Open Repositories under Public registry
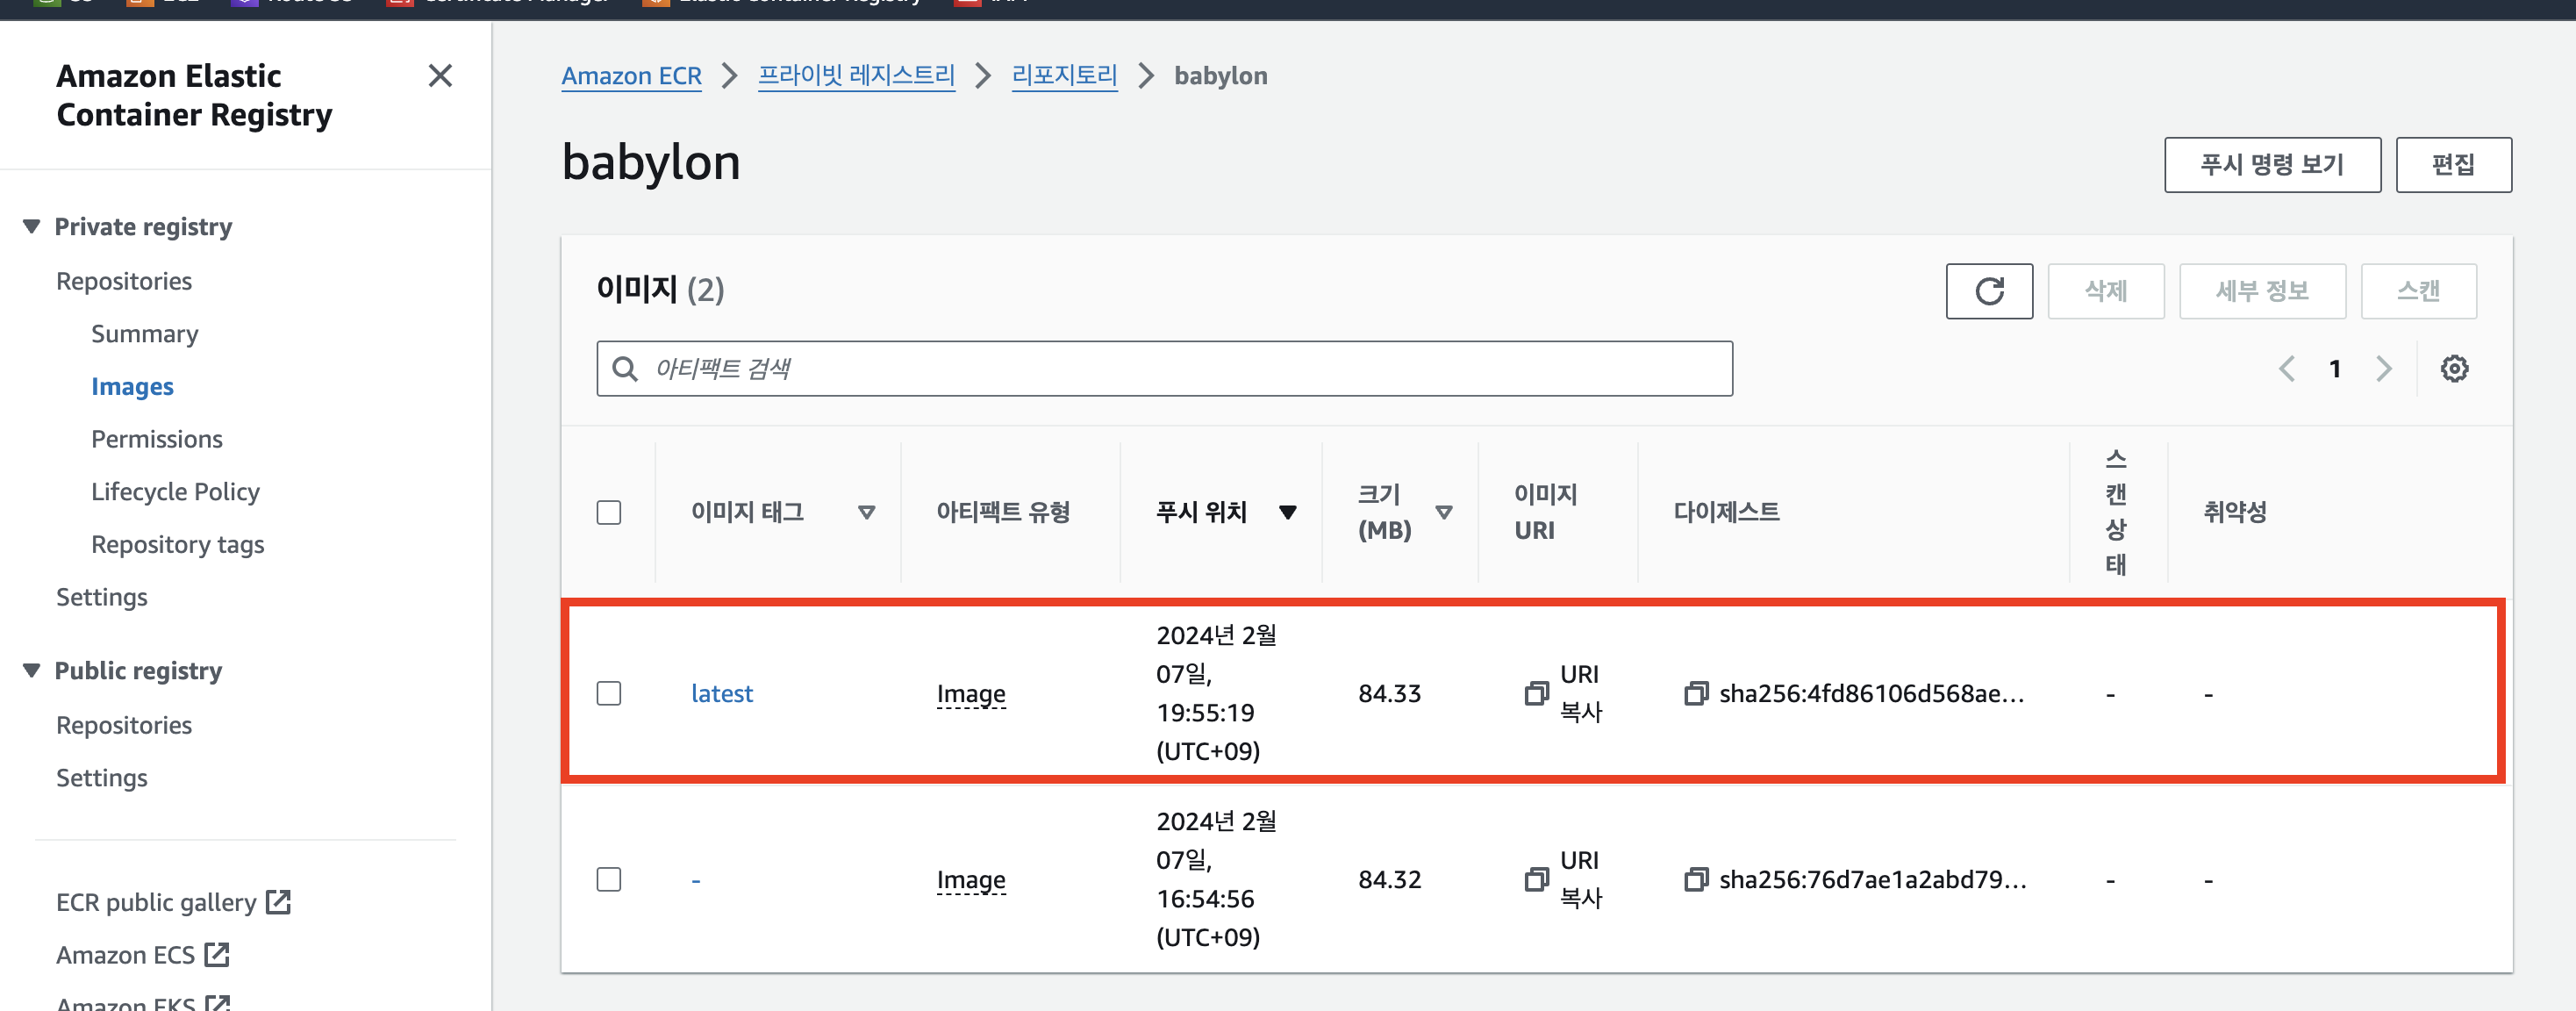This screenshot has width=2576, height=1011. pyautogui.click(x=124, y=725)
